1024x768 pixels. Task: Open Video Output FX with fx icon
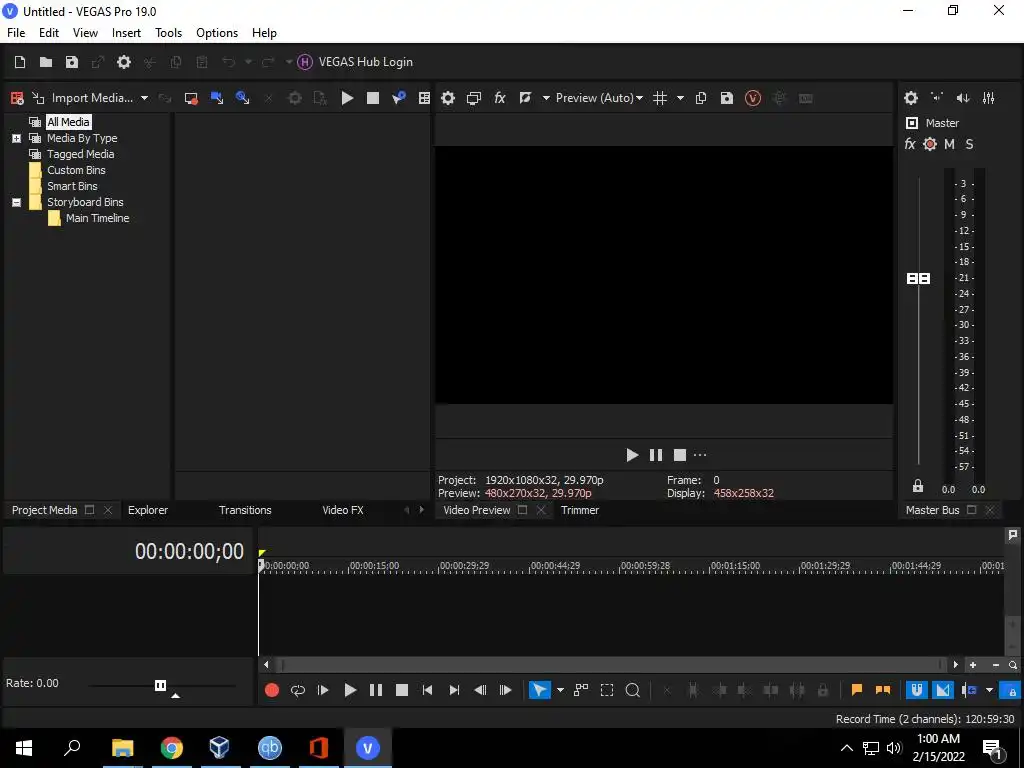point(500,98)
